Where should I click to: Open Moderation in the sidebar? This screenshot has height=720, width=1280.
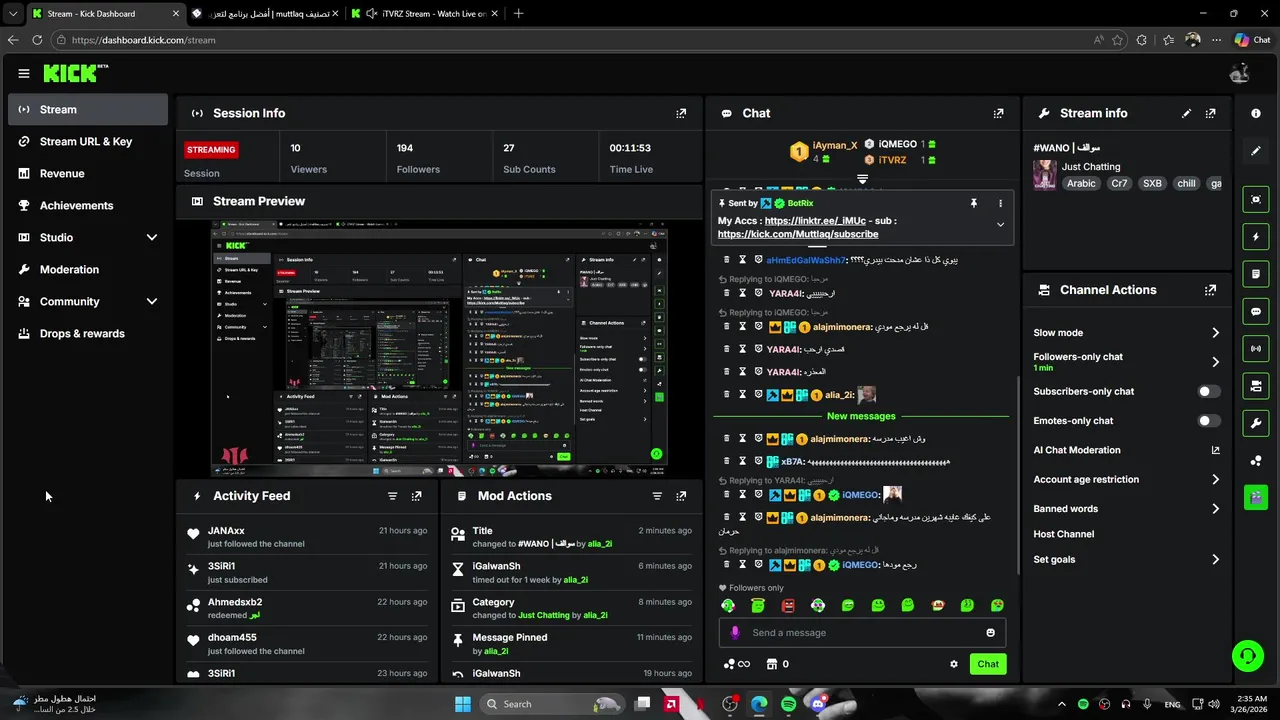tap(88, 270)
